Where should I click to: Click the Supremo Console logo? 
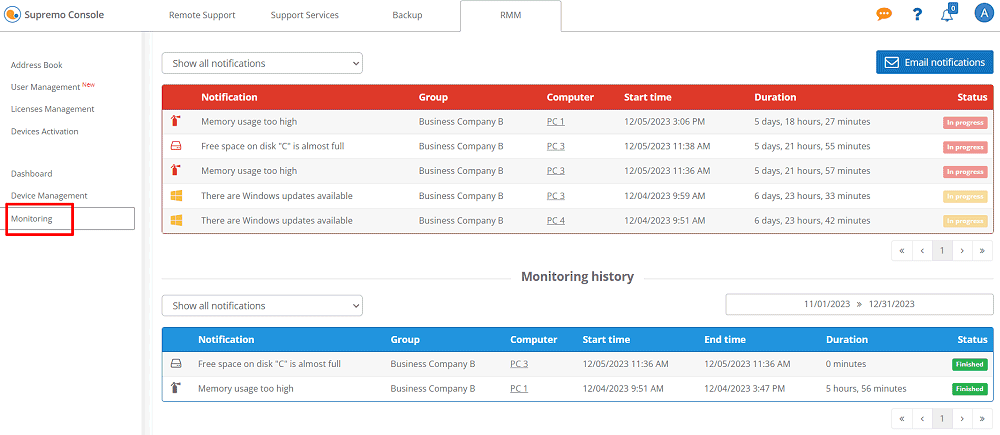tap(55, 15)
